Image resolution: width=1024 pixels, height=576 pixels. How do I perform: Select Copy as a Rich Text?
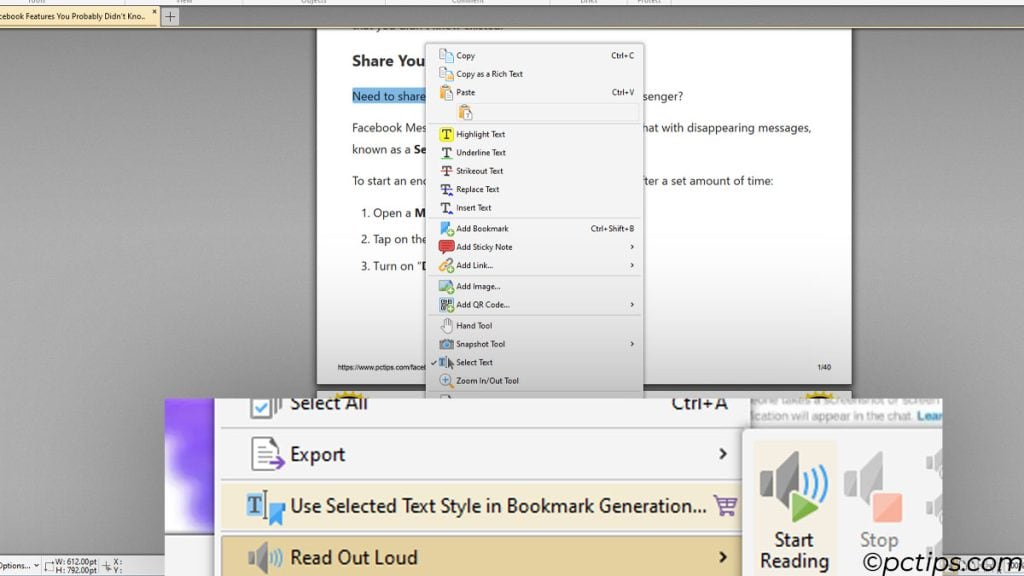492,73
